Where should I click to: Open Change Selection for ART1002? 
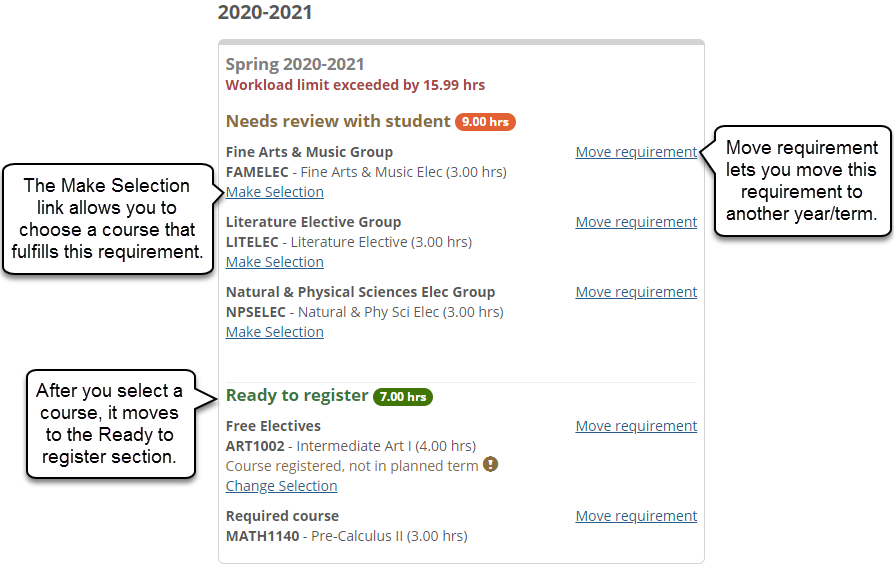(281, 486)
